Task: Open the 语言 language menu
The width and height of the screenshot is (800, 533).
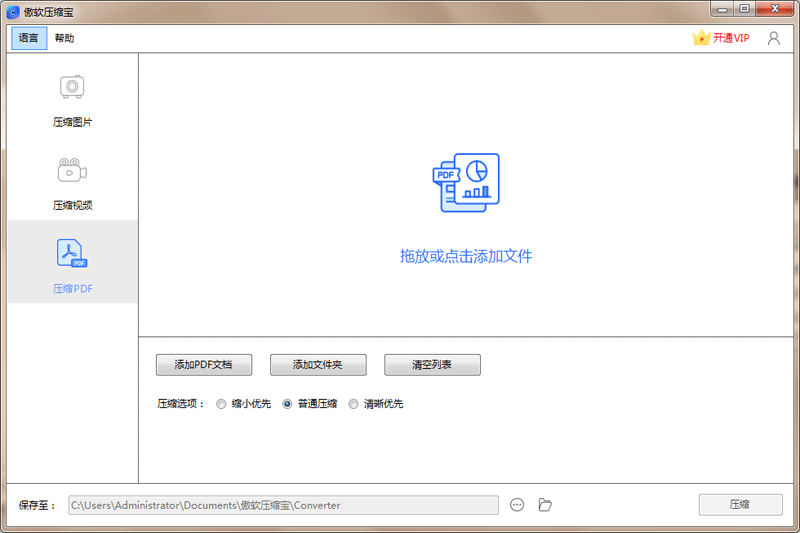Action: [29, 38]
